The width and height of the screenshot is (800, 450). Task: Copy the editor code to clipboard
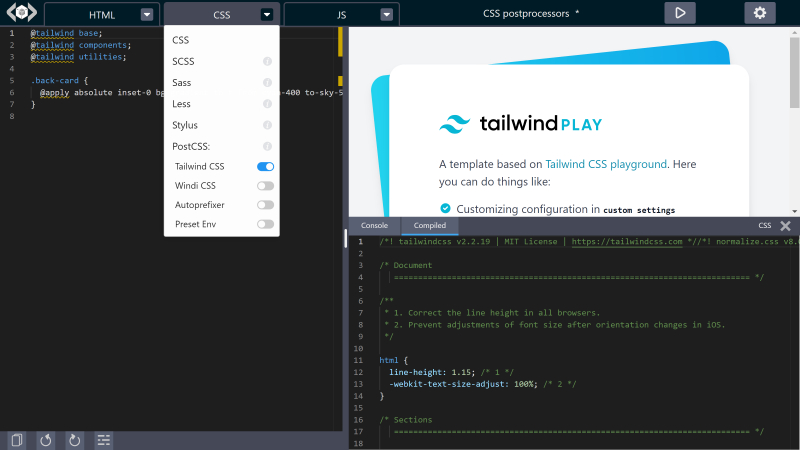pyautogui.click(x=17, y=439)
